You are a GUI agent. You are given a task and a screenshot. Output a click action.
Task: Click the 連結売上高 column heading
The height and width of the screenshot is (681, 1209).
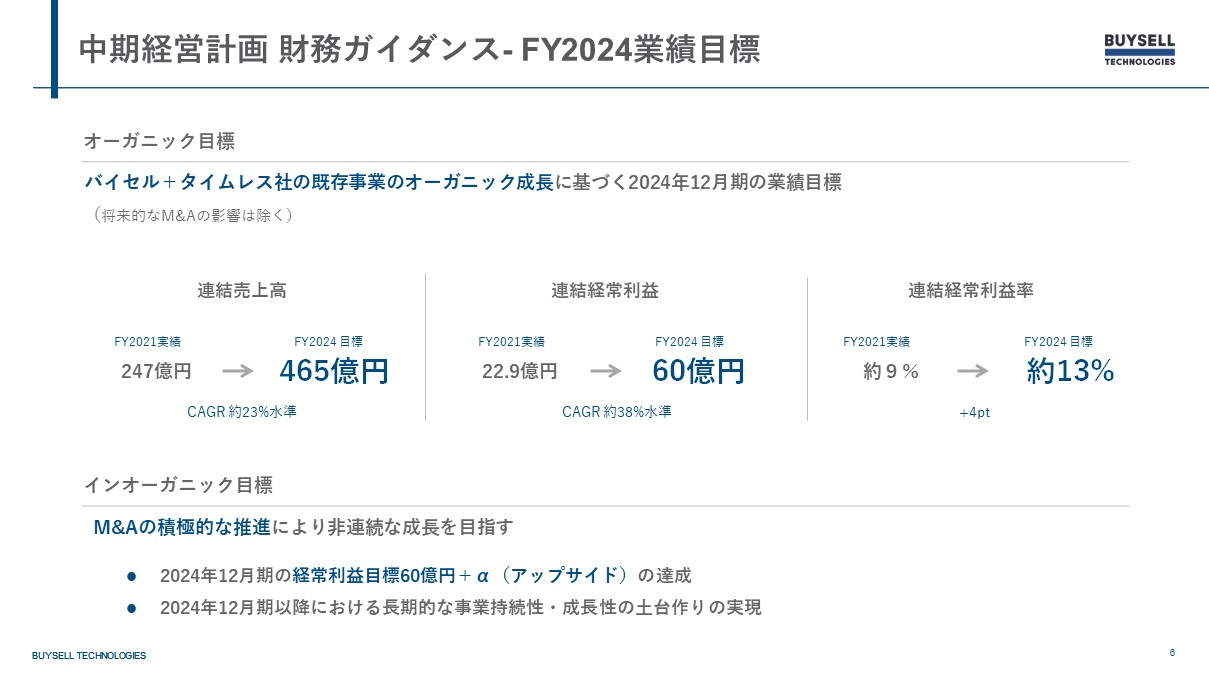242,291
